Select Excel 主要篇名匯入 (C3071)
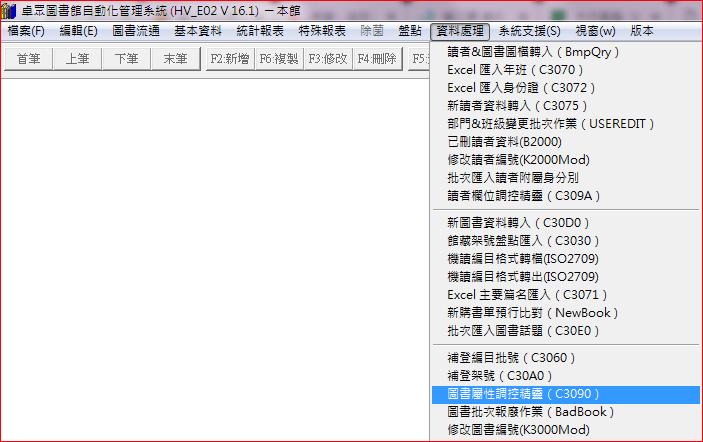Screen dimensions: 703x442 (x=566, y=295)
